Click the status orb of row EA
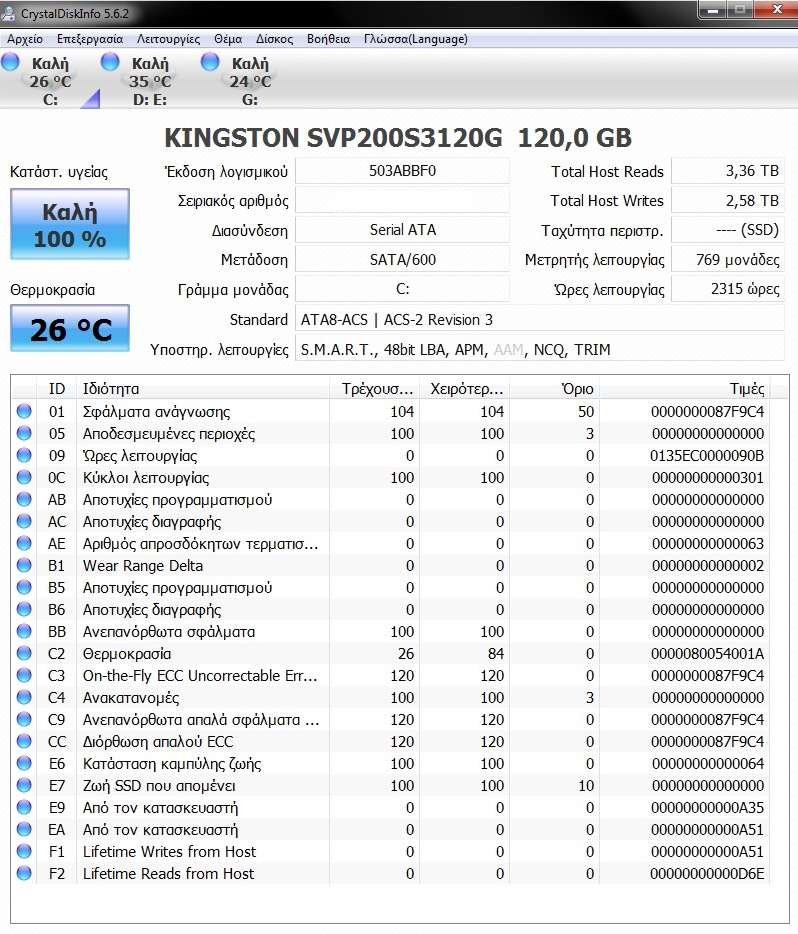Screen dimensions: 798x934 click(x=24, y=830)
